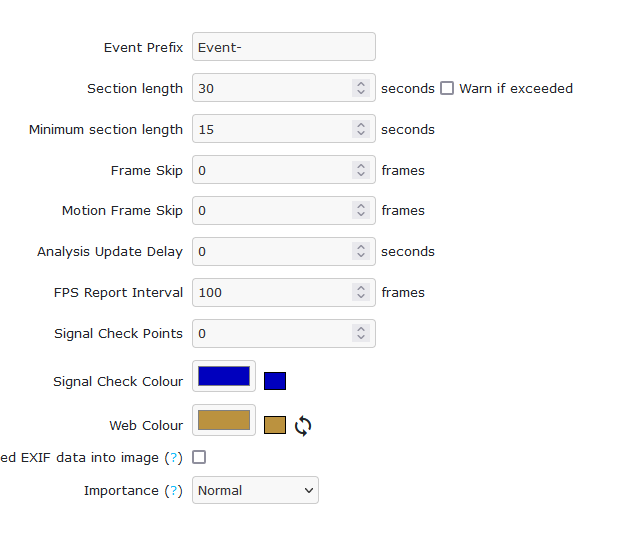Open the Signal Check Colour picker
Viewport: 638px width, 535px height.
click(x=224, y=376)
